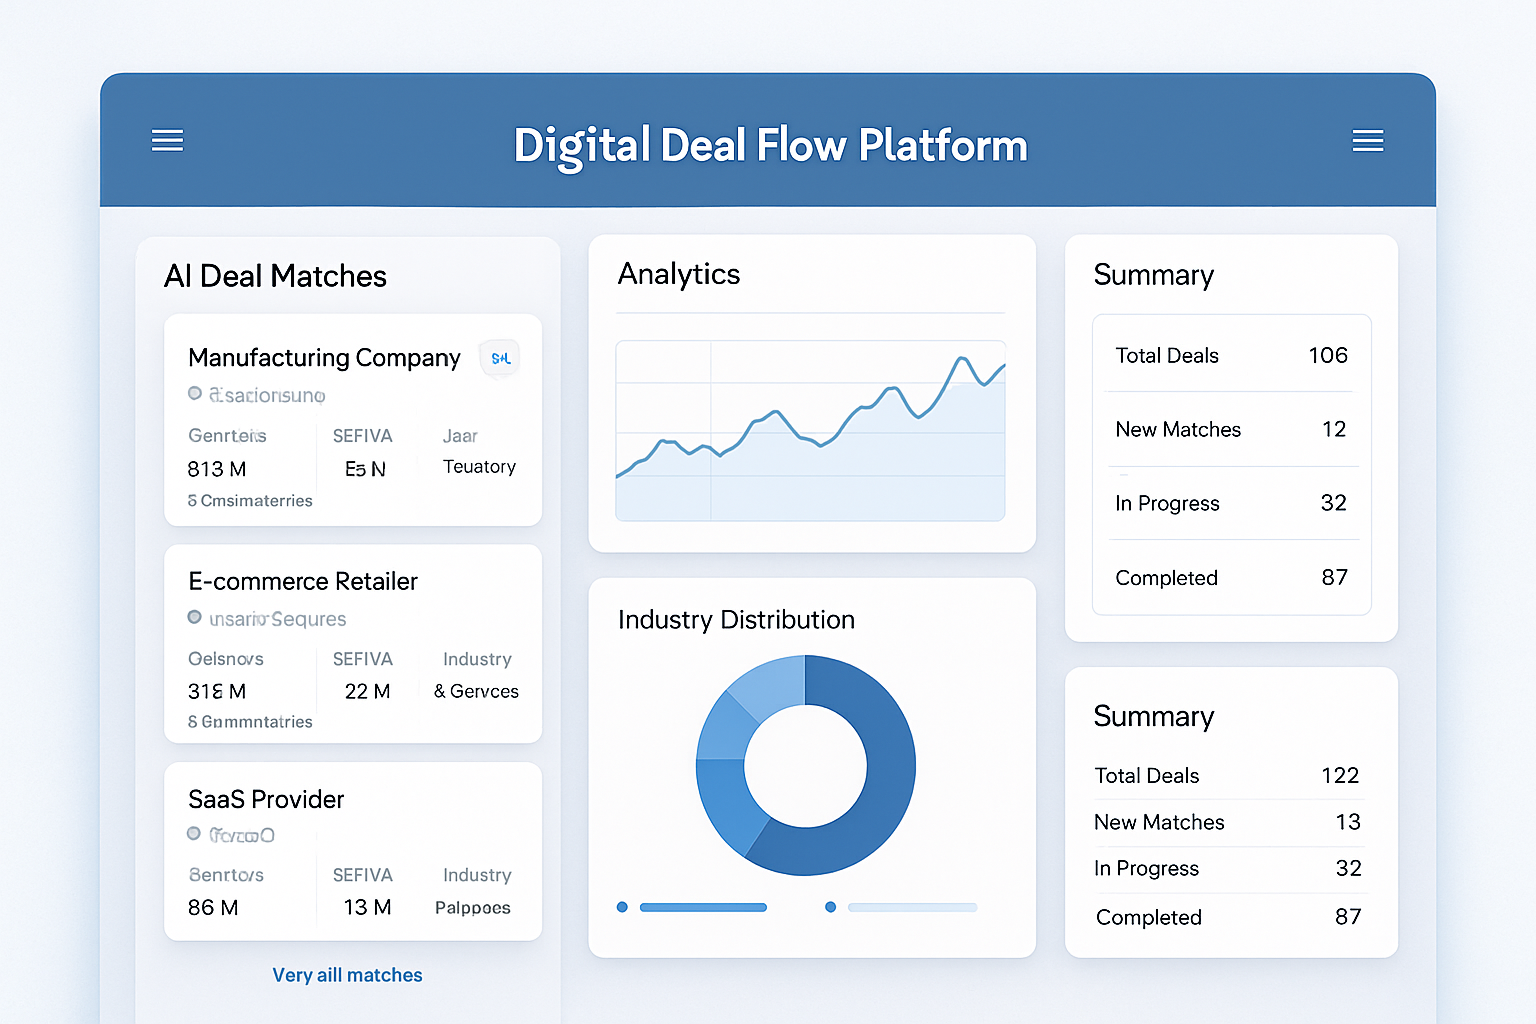Select the 'AI Deal Matches' panel header
Image resolution: width=1536 pixels, height=1024 pixels.
click(x=275, y=276)
